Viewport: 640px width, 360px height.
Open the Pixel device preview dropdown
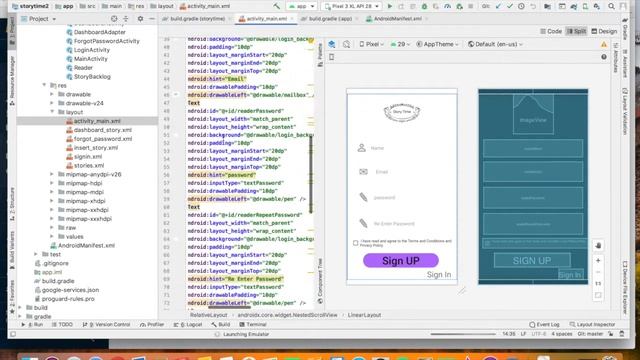pos(371,44)
